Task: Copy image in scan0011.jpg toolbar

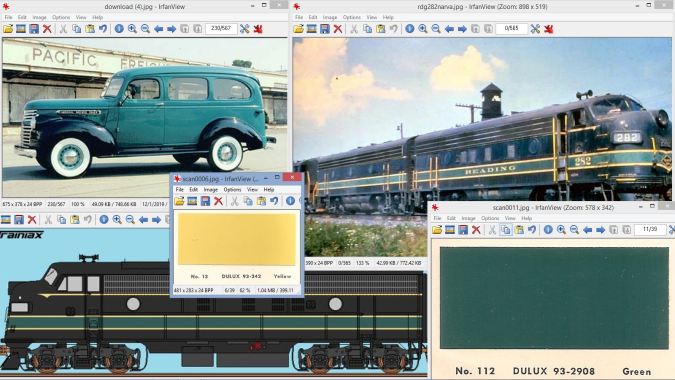Action: 506,230
